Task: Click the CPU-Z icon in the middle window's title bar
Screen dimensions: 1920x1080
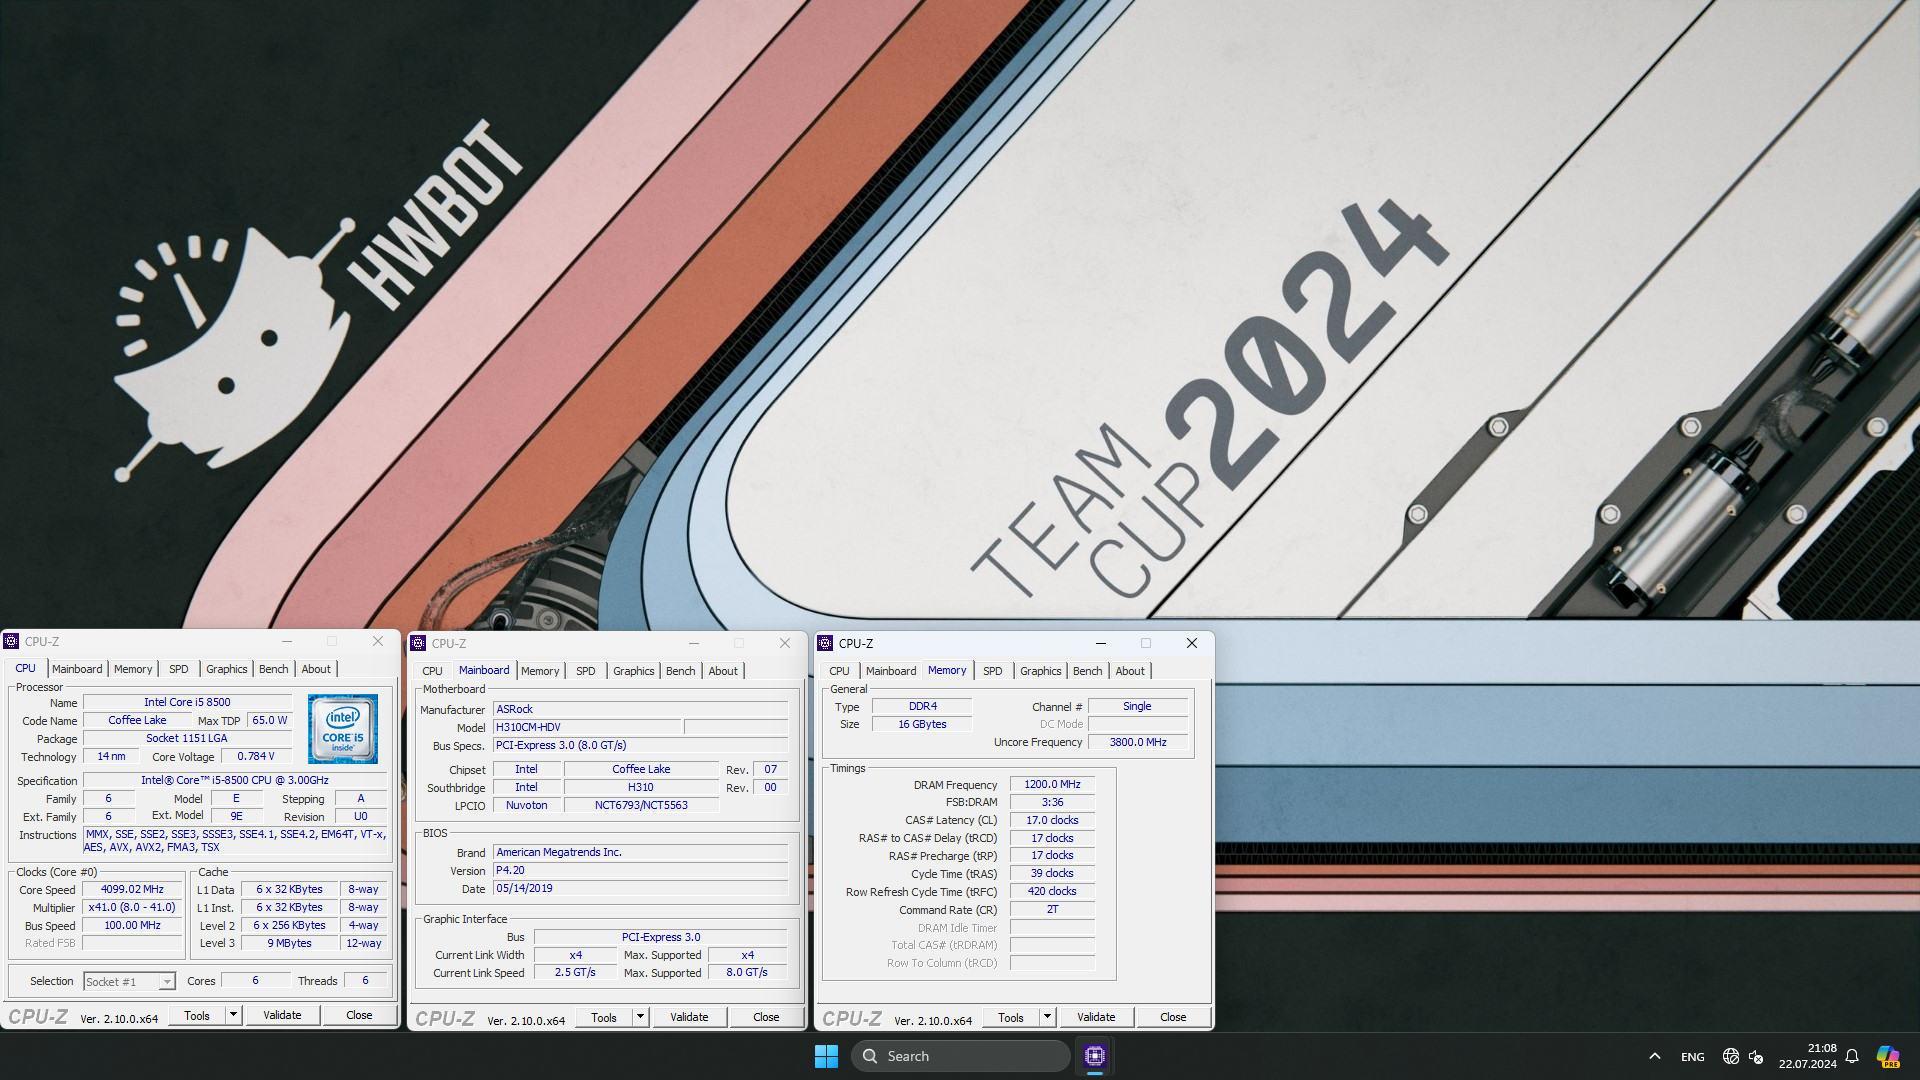Action: [419, 643]
